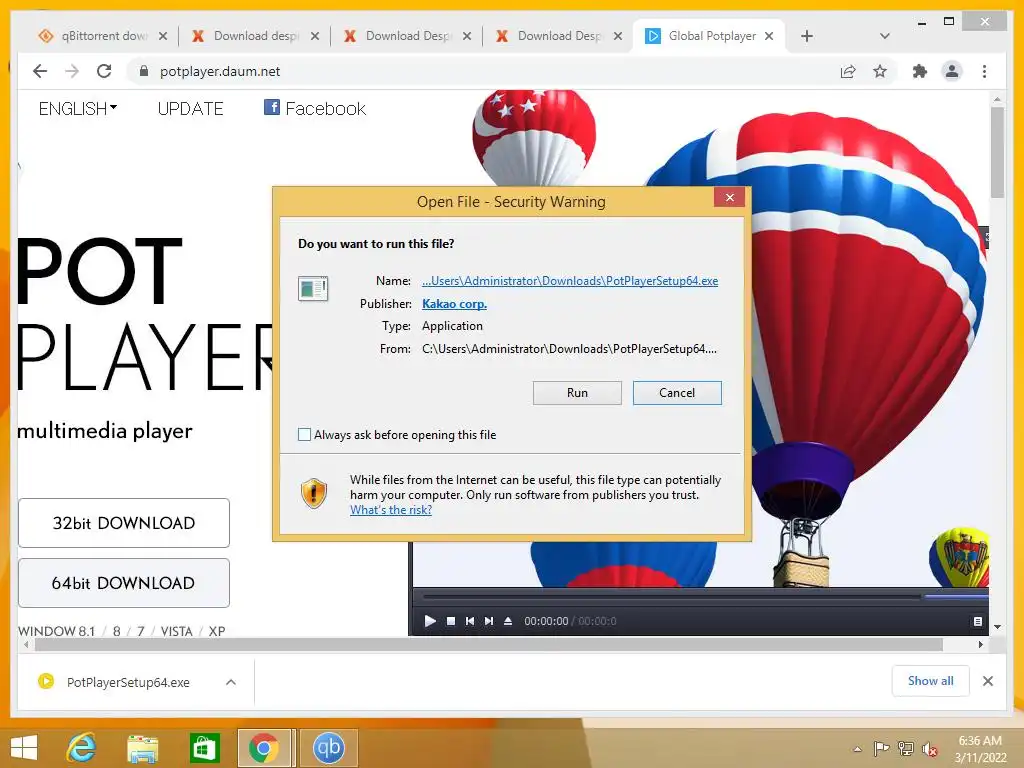Open the Chrome three-dot menu
The height and width of the screenshot is (768, 1024).
point(984,71)
